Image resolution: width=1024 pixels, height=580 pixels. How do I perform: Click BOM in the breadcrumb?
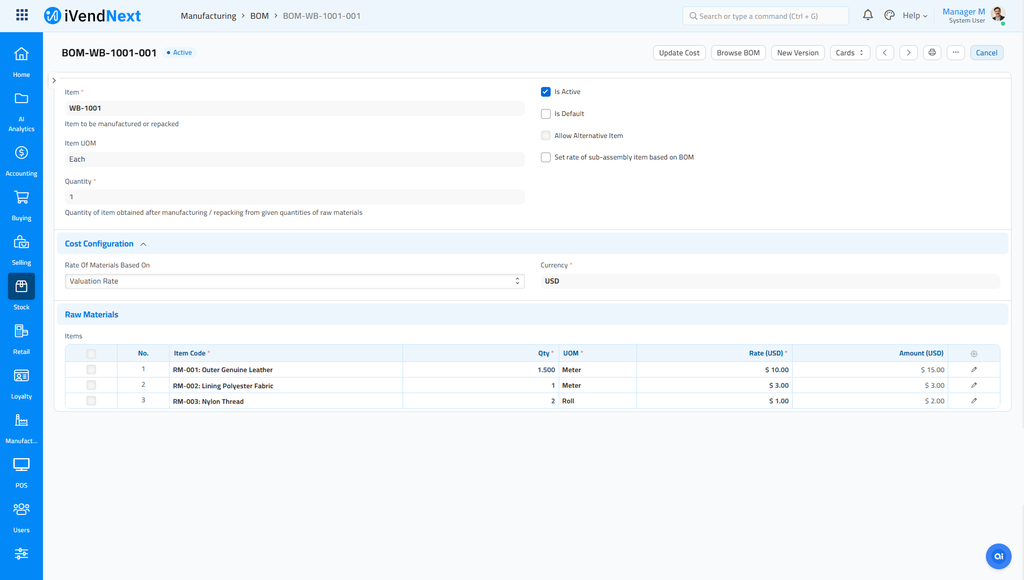[x=259, y=16]
